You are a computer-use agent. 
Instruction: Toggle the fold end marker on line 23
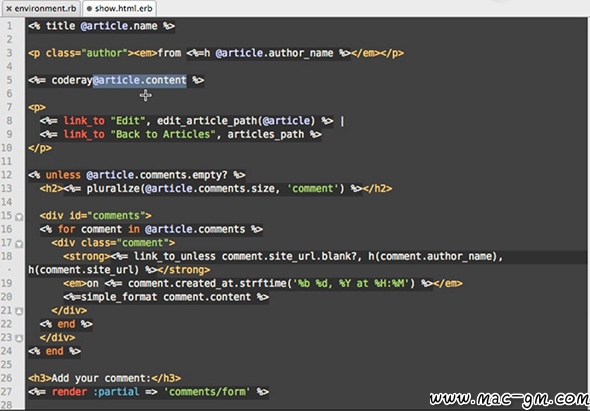point(19,338)
